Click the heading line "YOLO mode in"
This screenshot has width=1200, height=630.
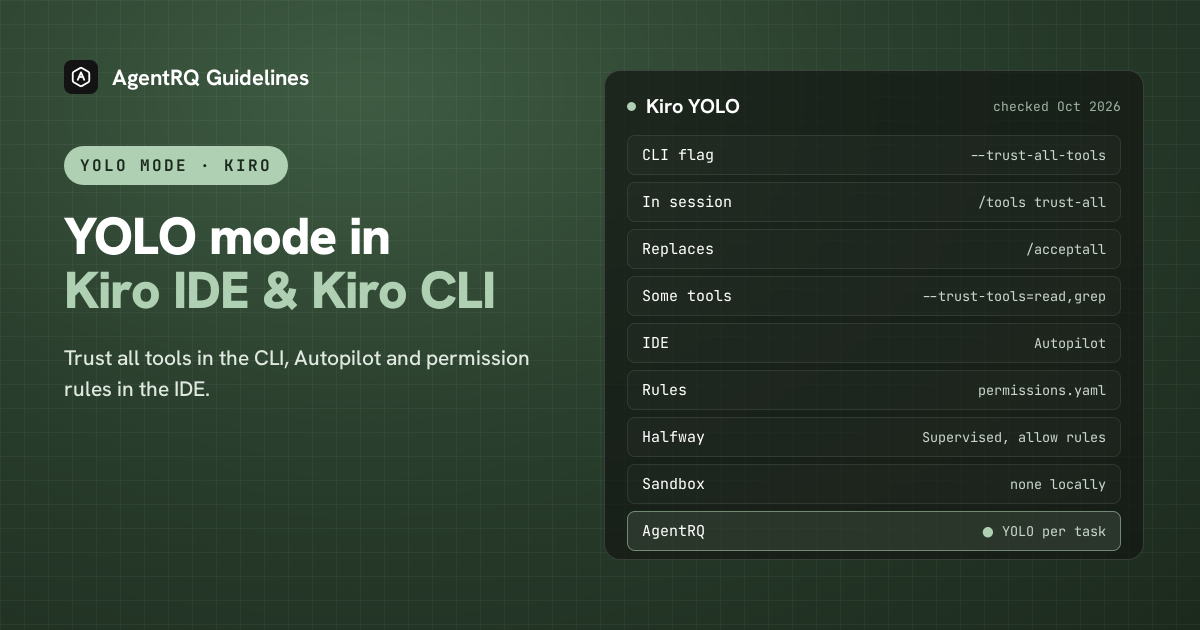[227, 238]
